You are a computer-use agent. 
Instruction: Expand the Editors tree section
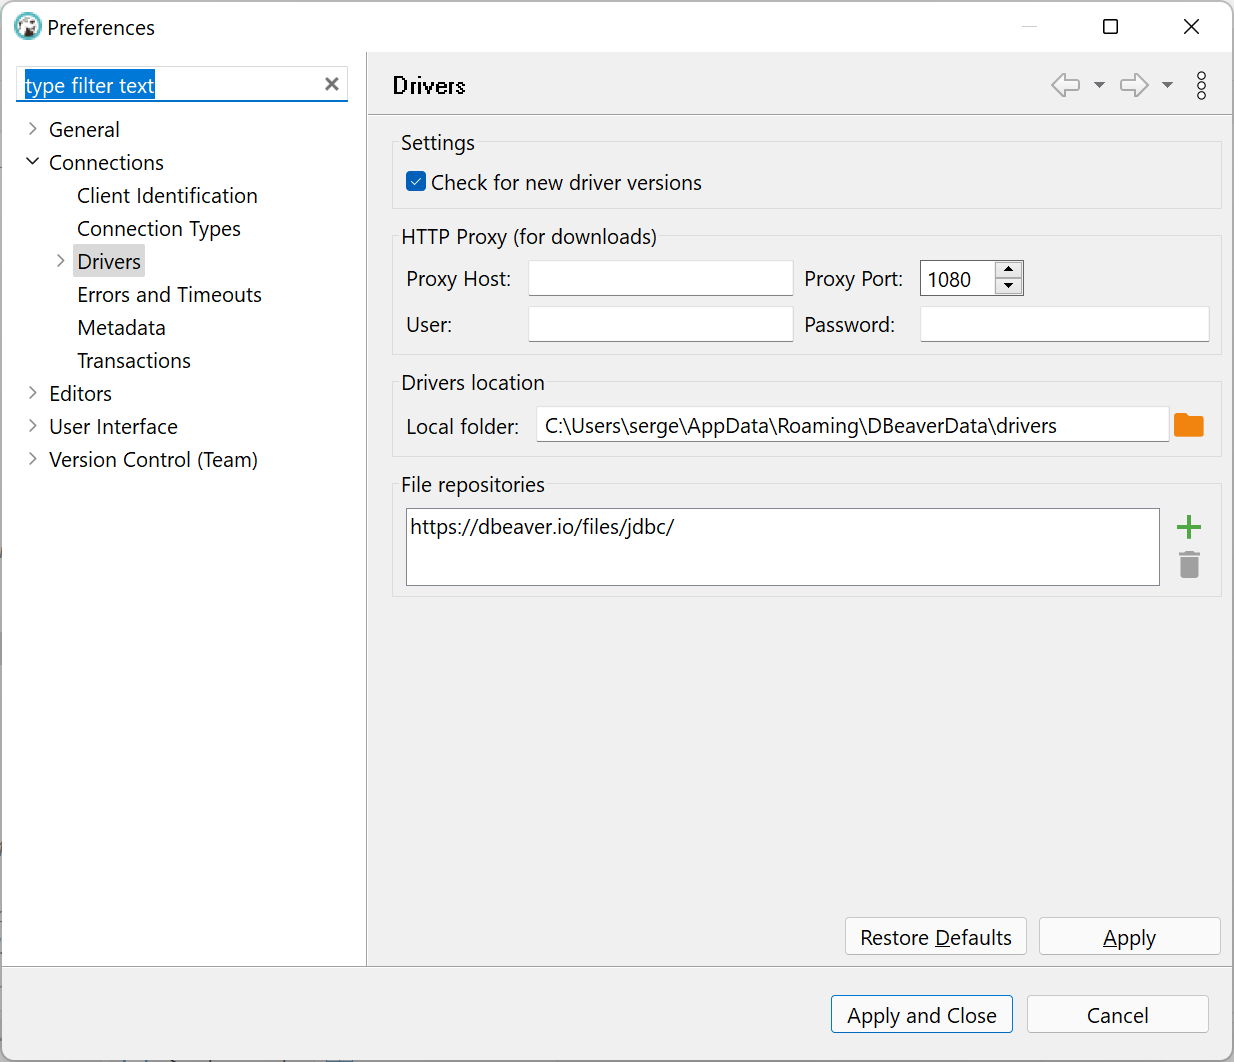32,393
